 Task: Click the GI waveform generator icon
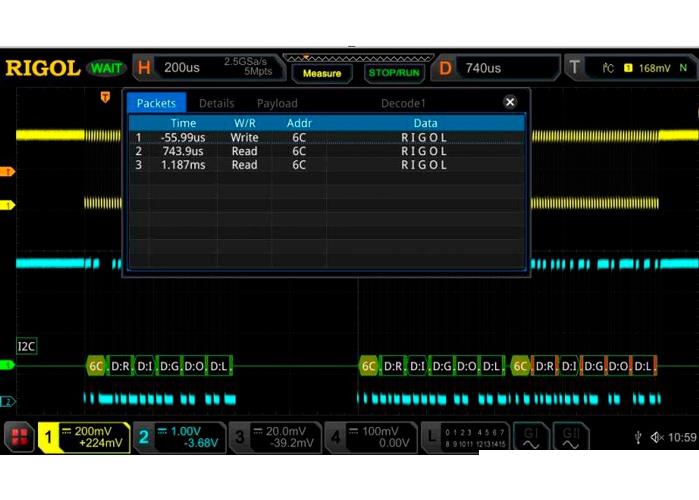531,437
